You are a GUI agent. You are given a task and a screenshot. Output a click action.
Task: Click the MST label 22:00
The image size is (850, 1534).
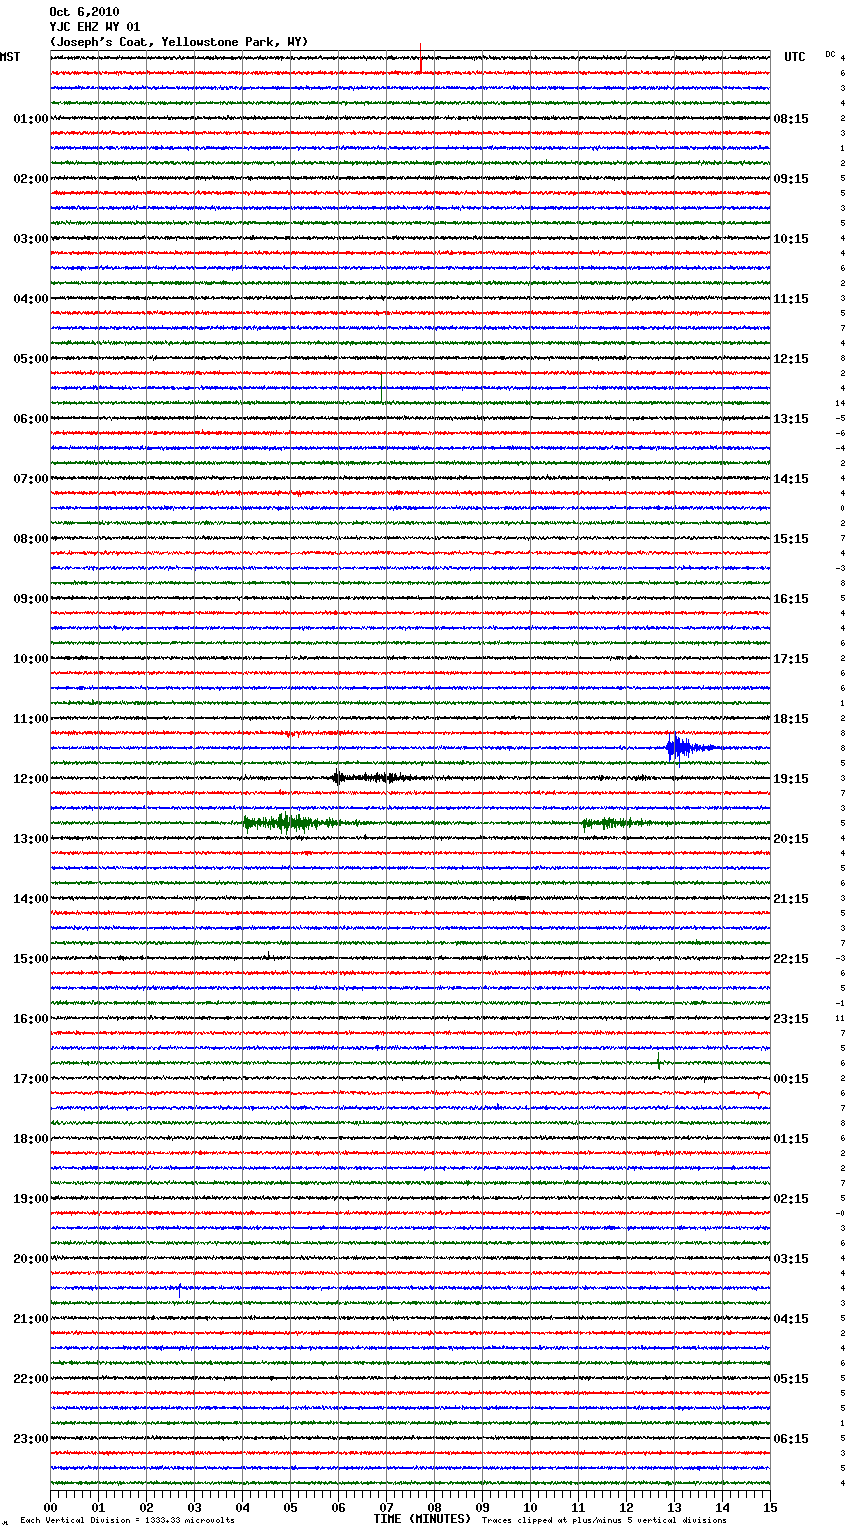click(30, 1379)
